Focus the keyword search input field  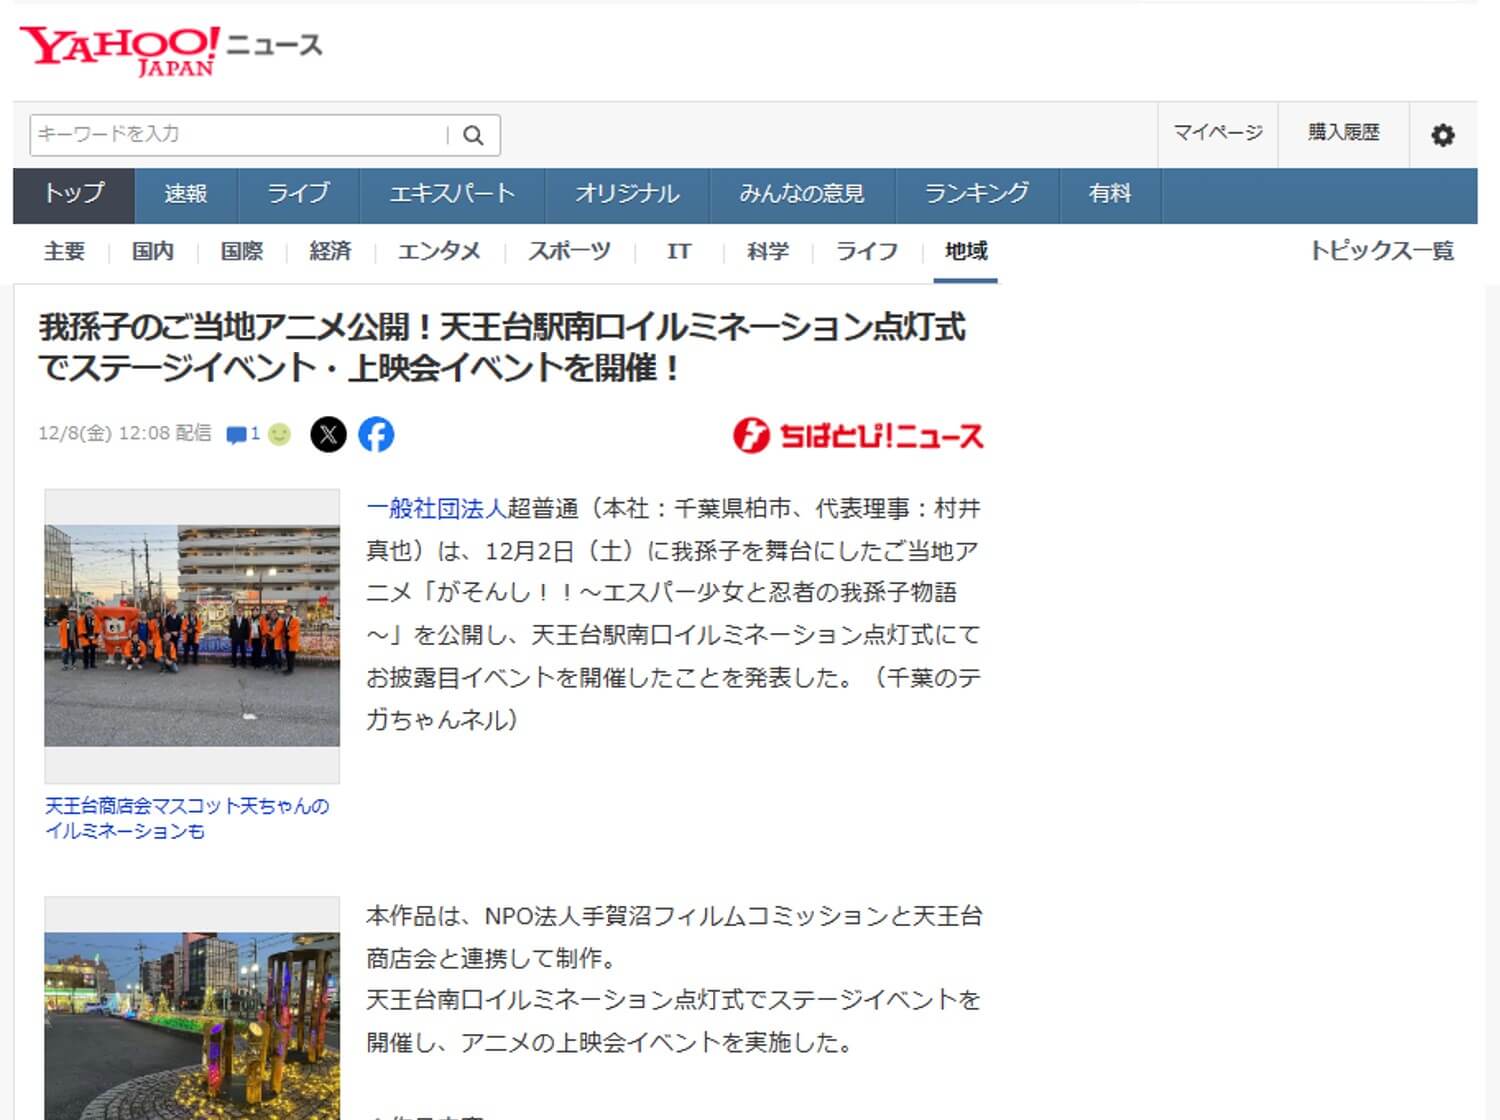coord(238,135)
